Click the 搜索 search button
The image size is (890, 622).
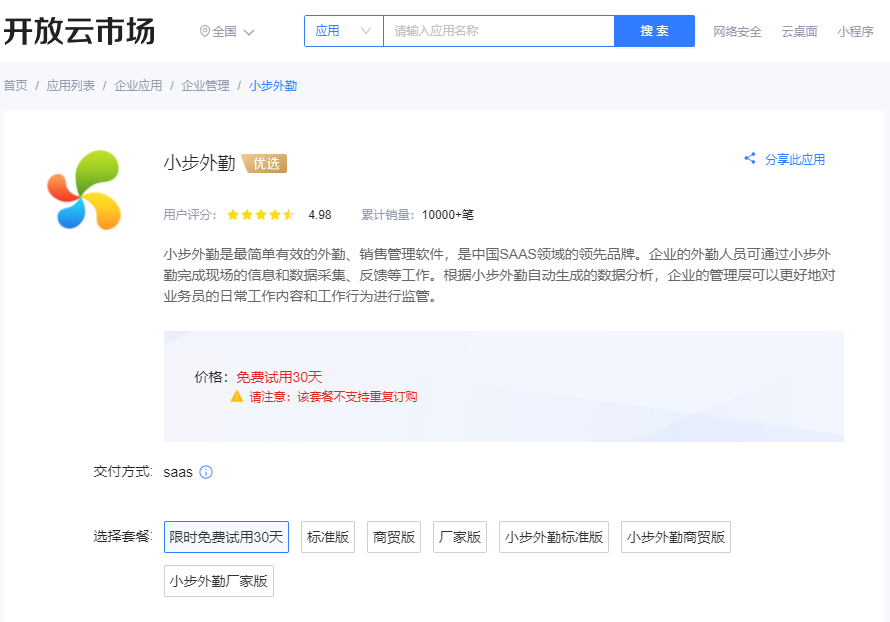pos(654,31)
